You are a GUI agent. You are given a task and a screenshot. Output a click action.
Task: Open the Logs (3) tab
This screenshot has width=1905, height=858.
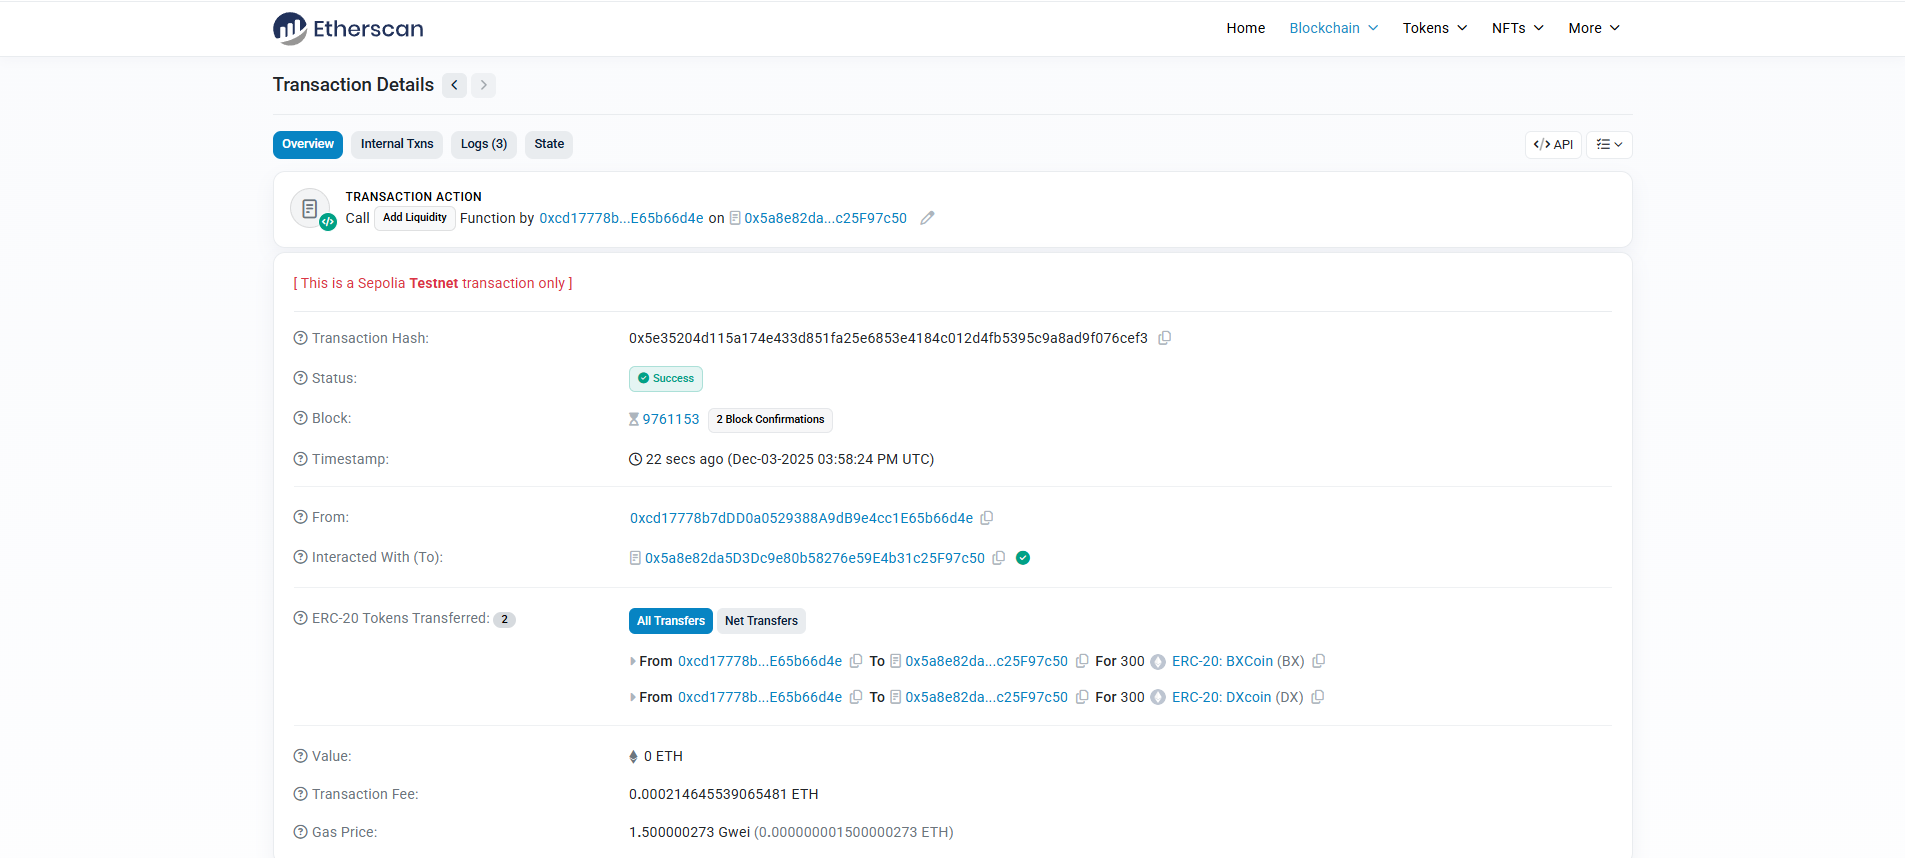tap(484, 144)
